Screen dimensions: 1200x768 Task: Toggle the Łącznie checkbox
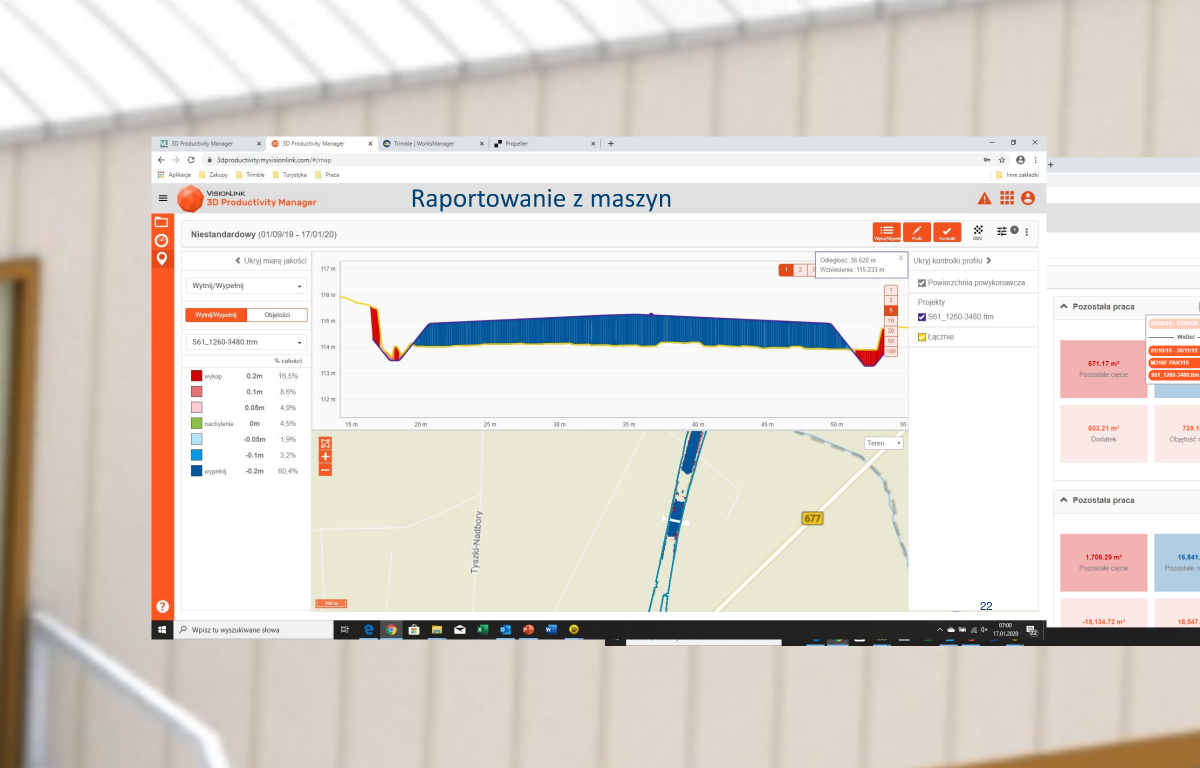(922, 337)
